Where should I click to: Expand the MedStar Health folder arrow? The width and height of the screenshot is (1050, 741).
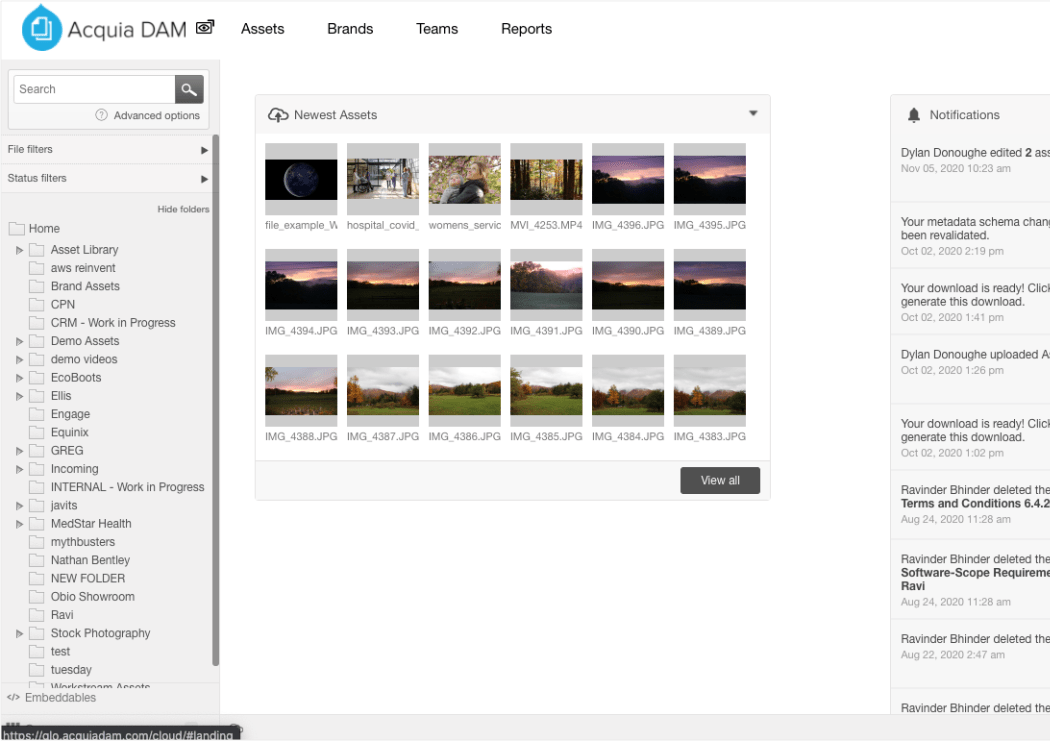click(20, 524)
